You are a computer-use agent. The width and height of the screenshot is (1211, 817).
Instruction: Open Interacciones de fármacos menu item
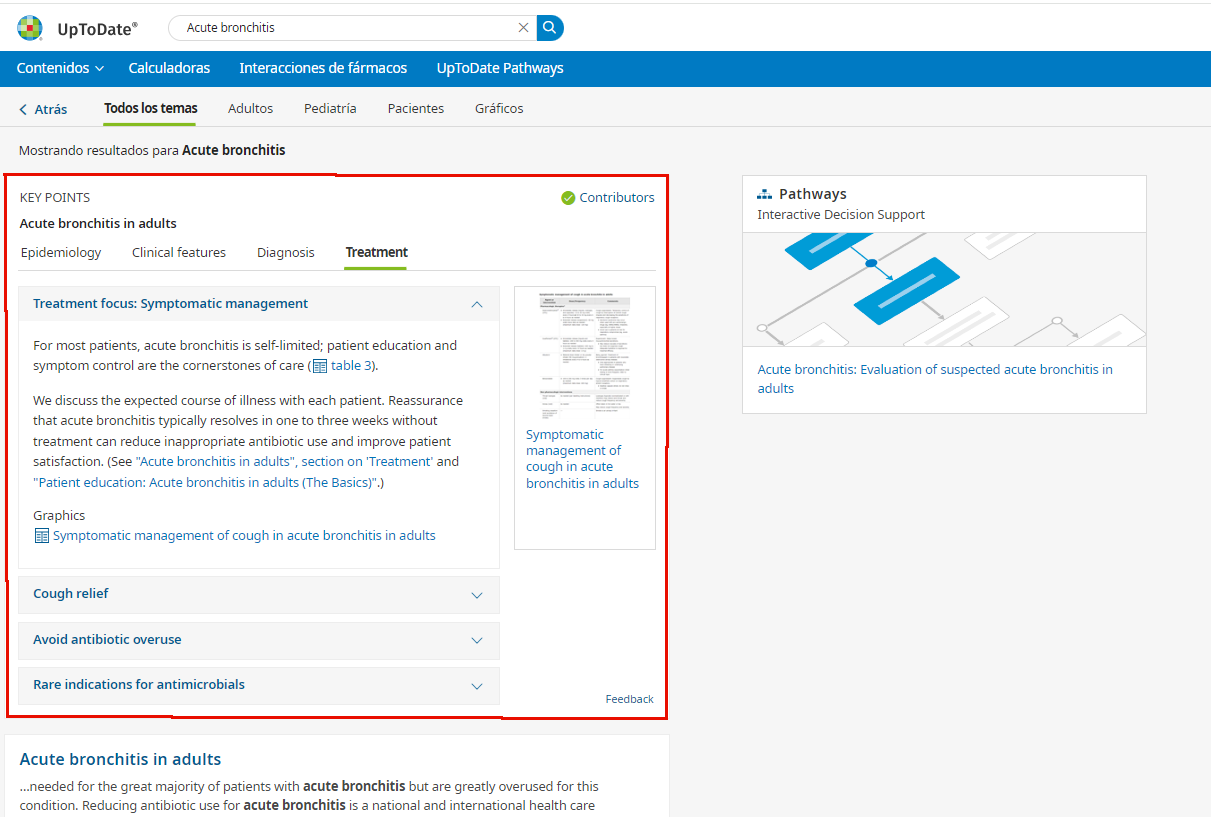tap(323, 68)
